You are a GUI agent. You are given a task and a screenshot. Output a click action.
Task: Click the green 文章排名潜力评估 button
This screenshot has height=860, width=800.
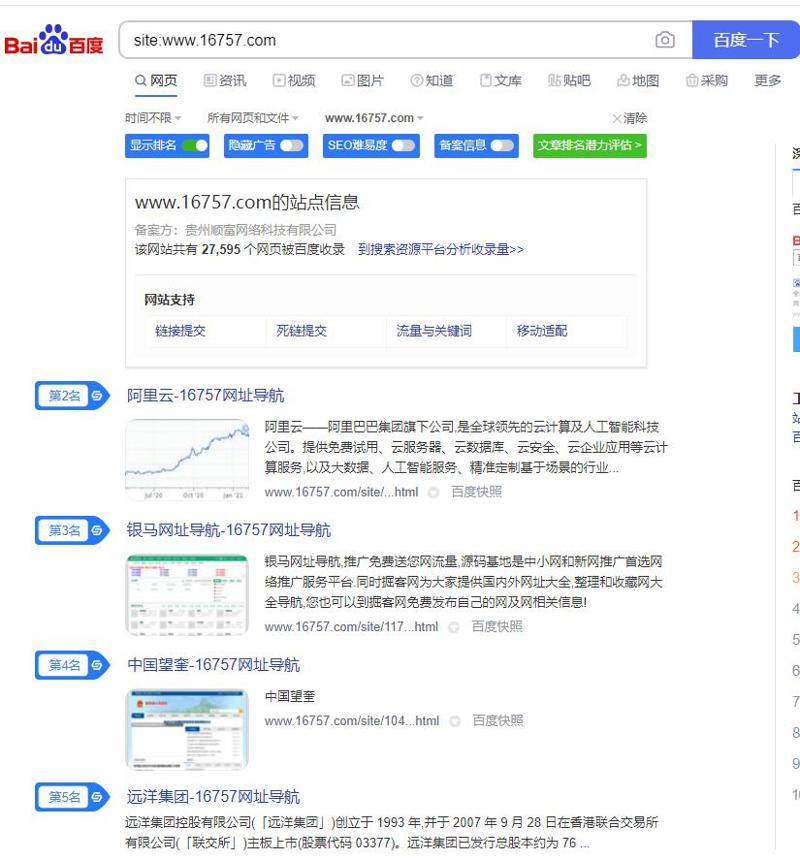coord(589,145)
